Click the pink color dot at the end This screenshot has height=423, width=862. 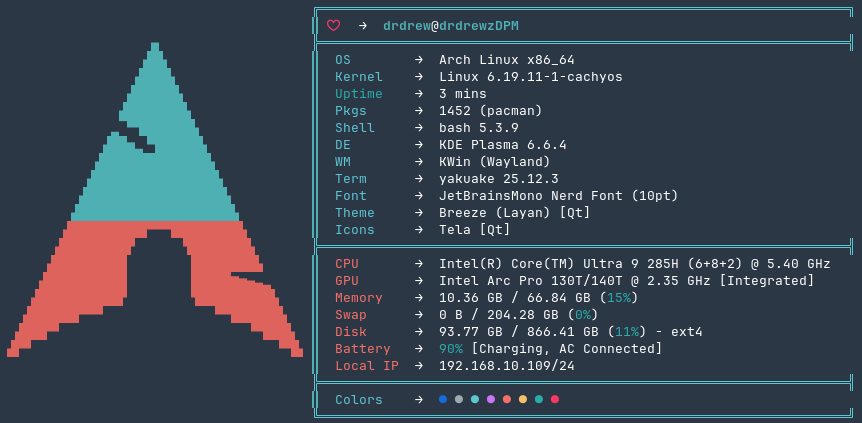pos(555,399)
